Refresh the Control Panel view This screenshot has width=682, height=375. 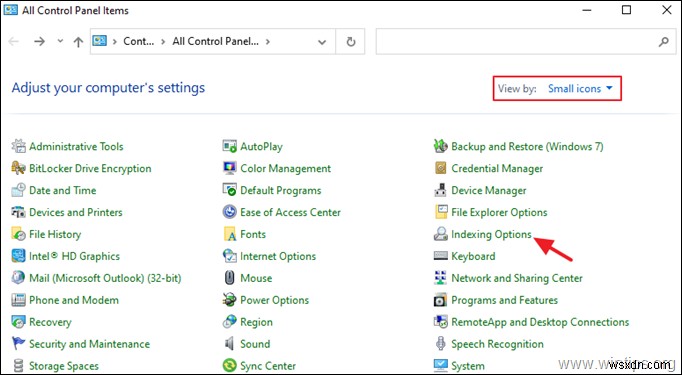(x=351, y=42)
